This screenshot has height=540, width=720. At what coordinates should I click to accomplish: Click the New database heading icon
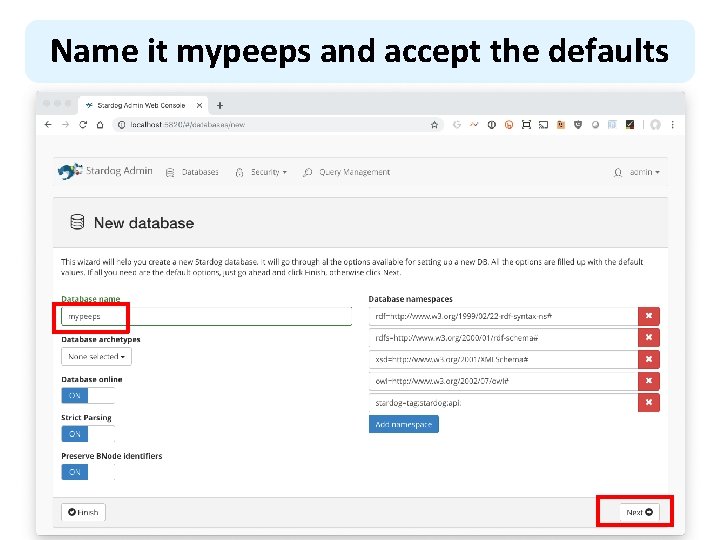point(77,222)
